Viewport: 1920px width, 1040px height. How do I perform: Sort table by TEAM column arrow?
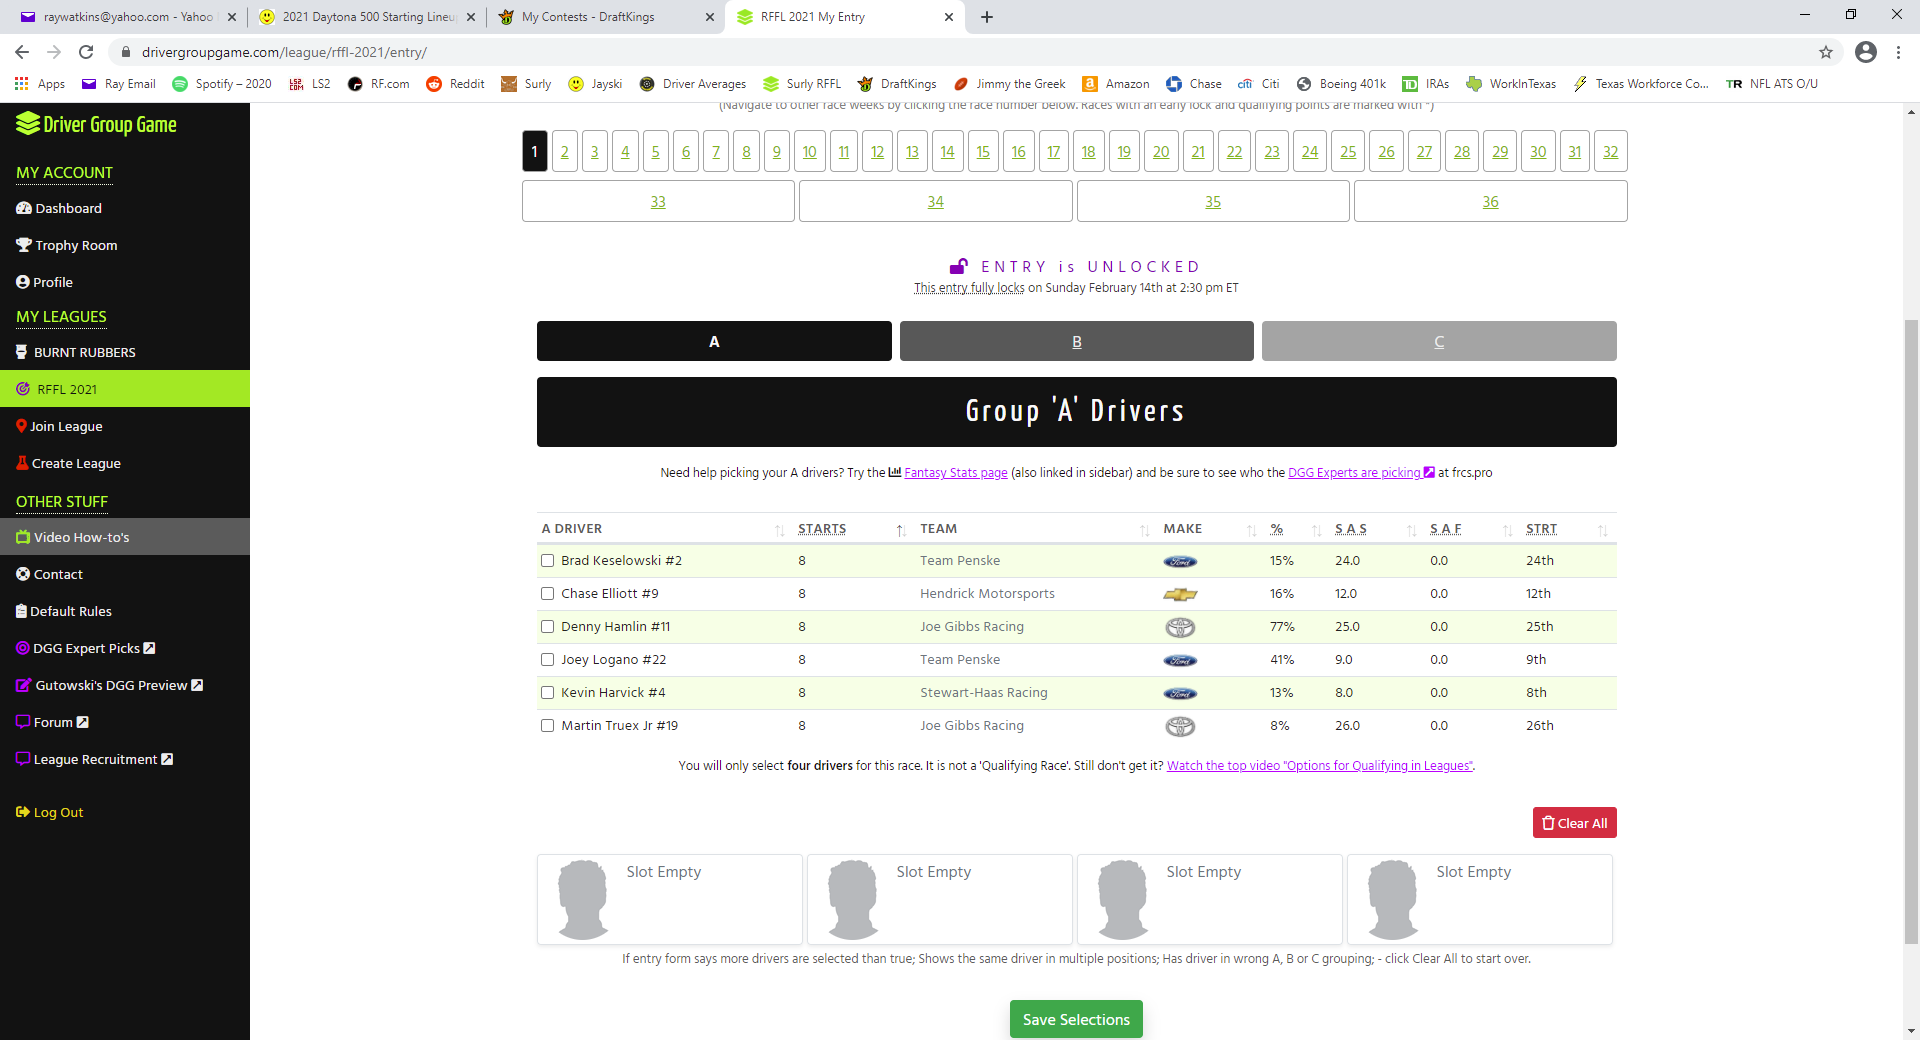pyautogui.click(x=1144, y=530)
